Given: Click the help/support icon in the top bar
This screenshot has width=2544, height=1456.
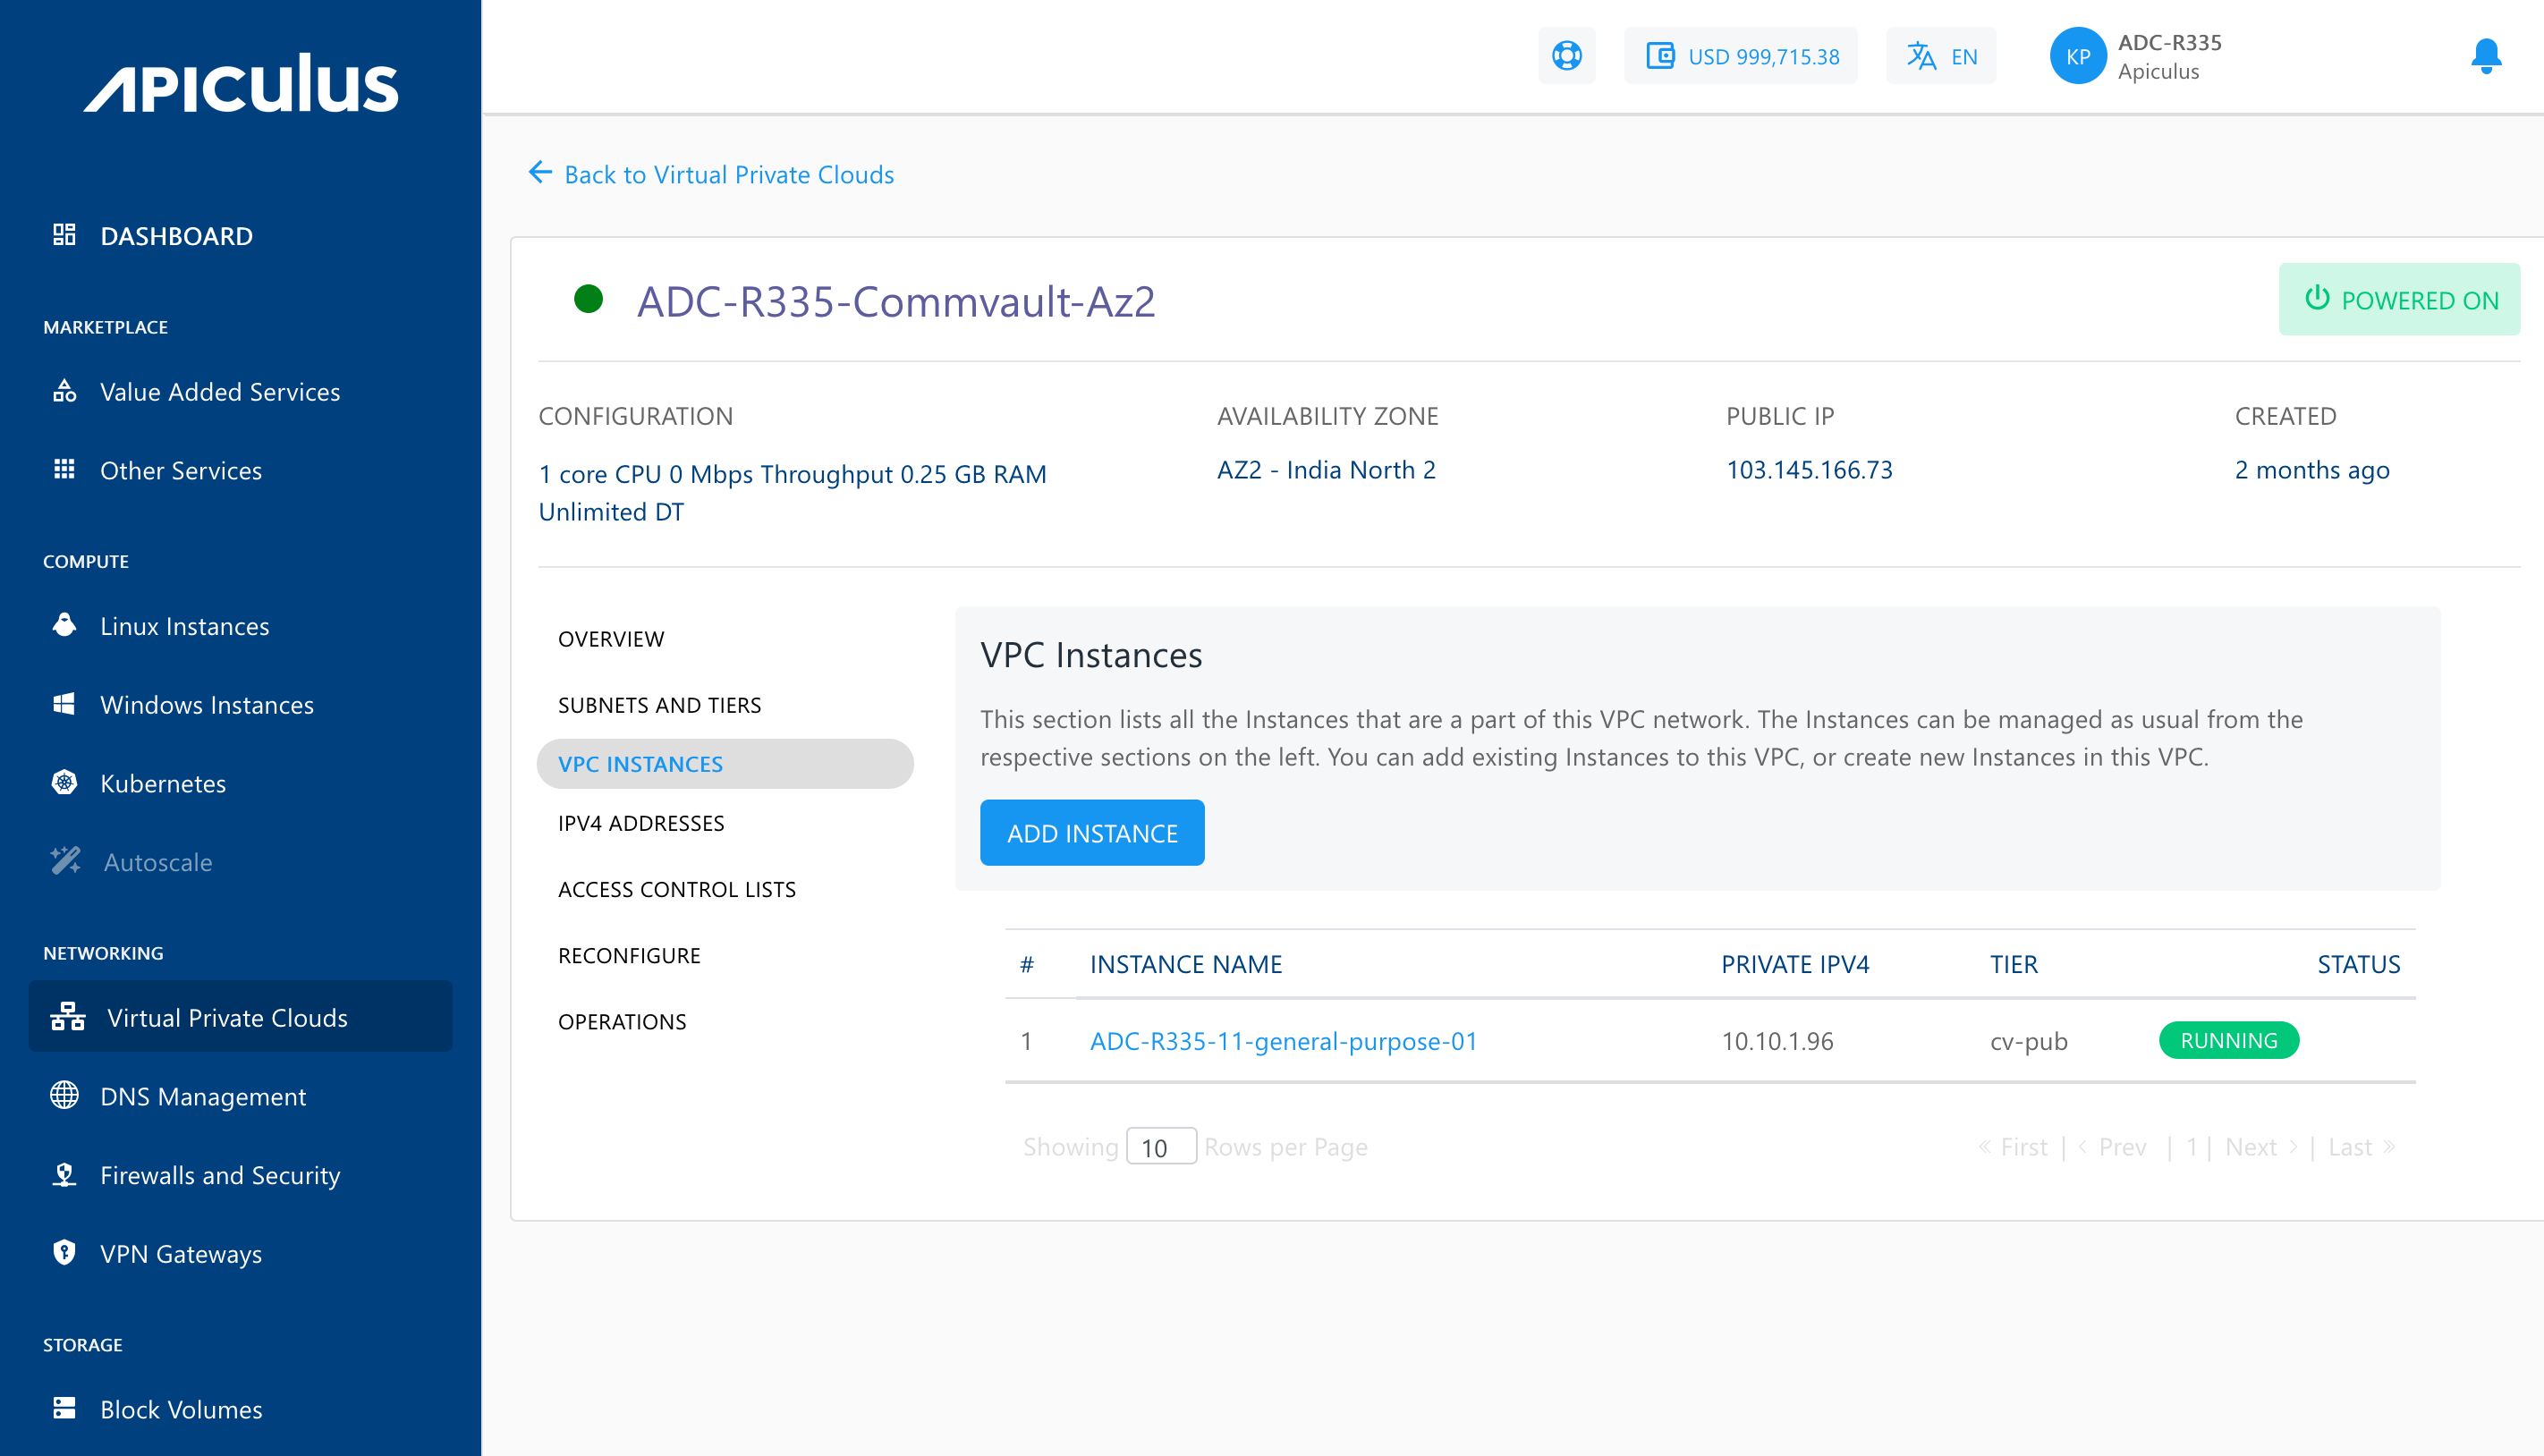Looking at the screenshot, I should click(x=1566, y=56).
